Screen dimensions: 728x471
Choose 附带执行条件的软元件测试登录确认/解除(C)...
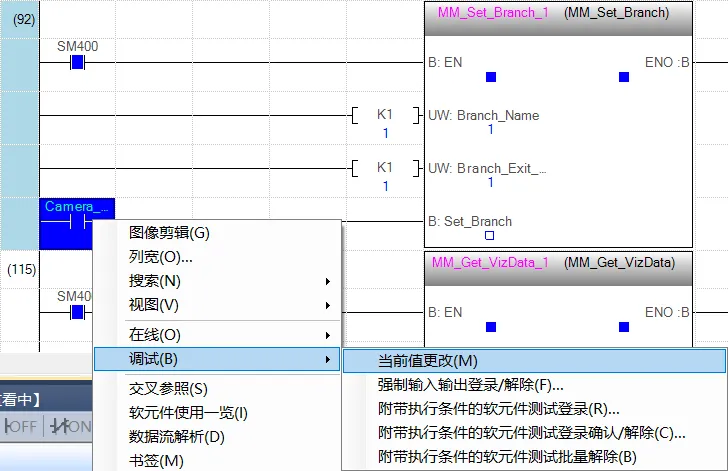534,433
